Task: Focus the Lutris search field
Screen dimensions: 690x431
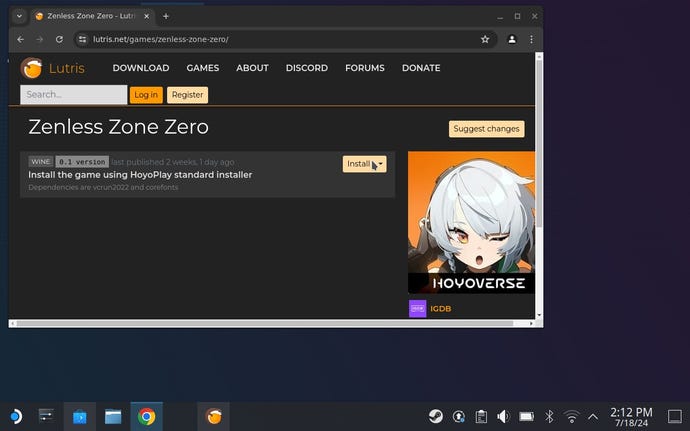Action: (73, 95)
